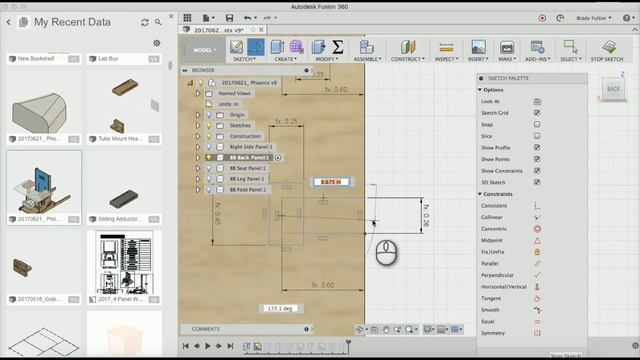640x360 pixels.
Task: Click the Redo arrow
Action: point(267,18)
